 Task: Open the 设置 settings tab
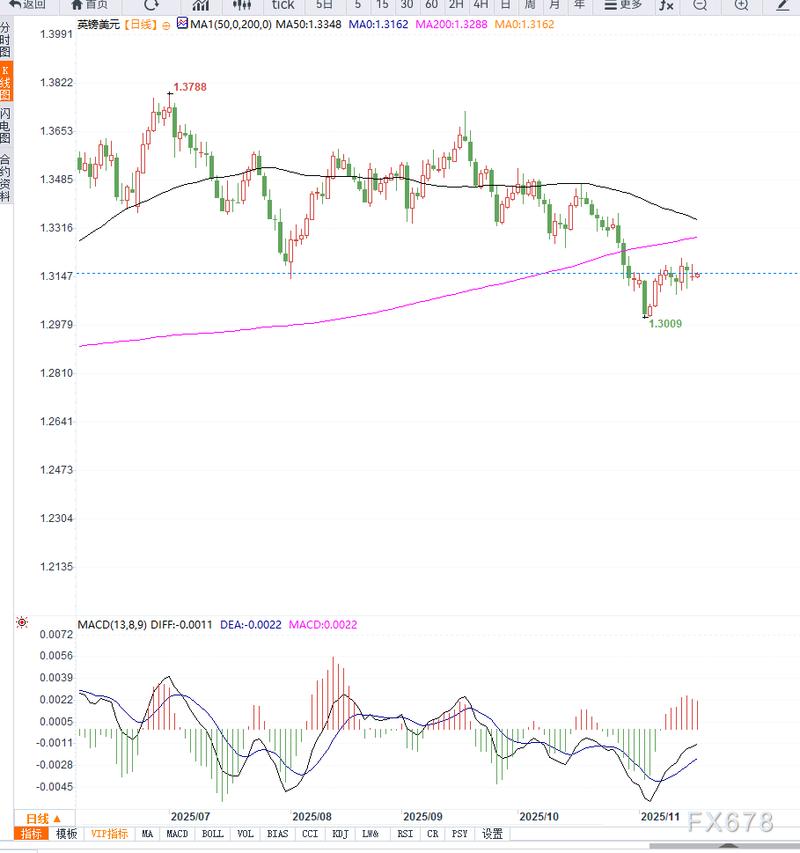[x=492, y=833]
